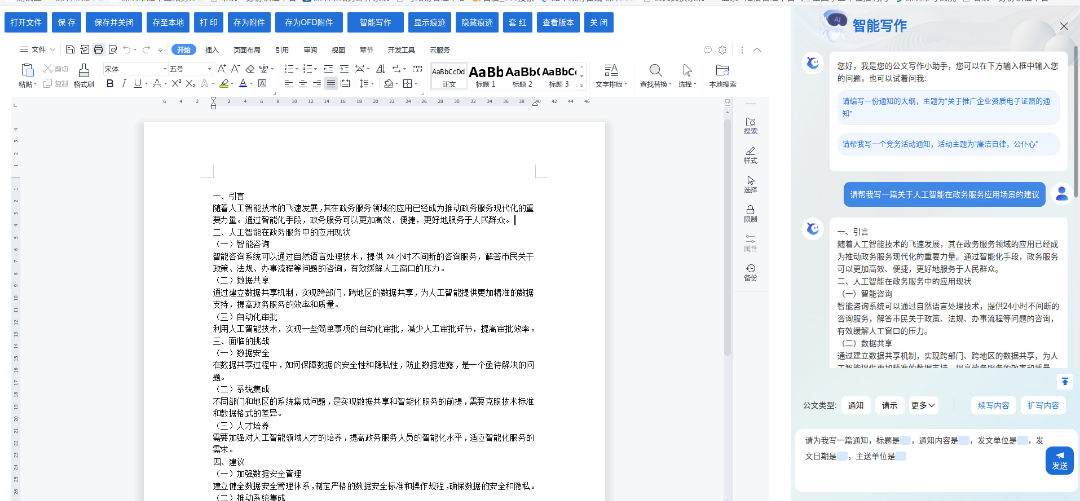This screenshot has width=1080, height=501.
Task: Click the Paste clipboard icon
Action: [28, 70]
